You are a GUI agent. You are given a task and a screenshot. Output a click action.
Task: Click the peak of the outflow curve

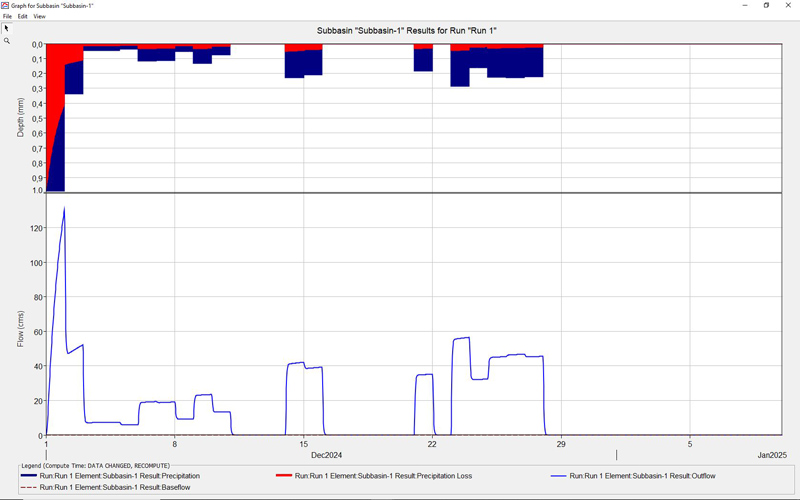click(x=64, y=208)
